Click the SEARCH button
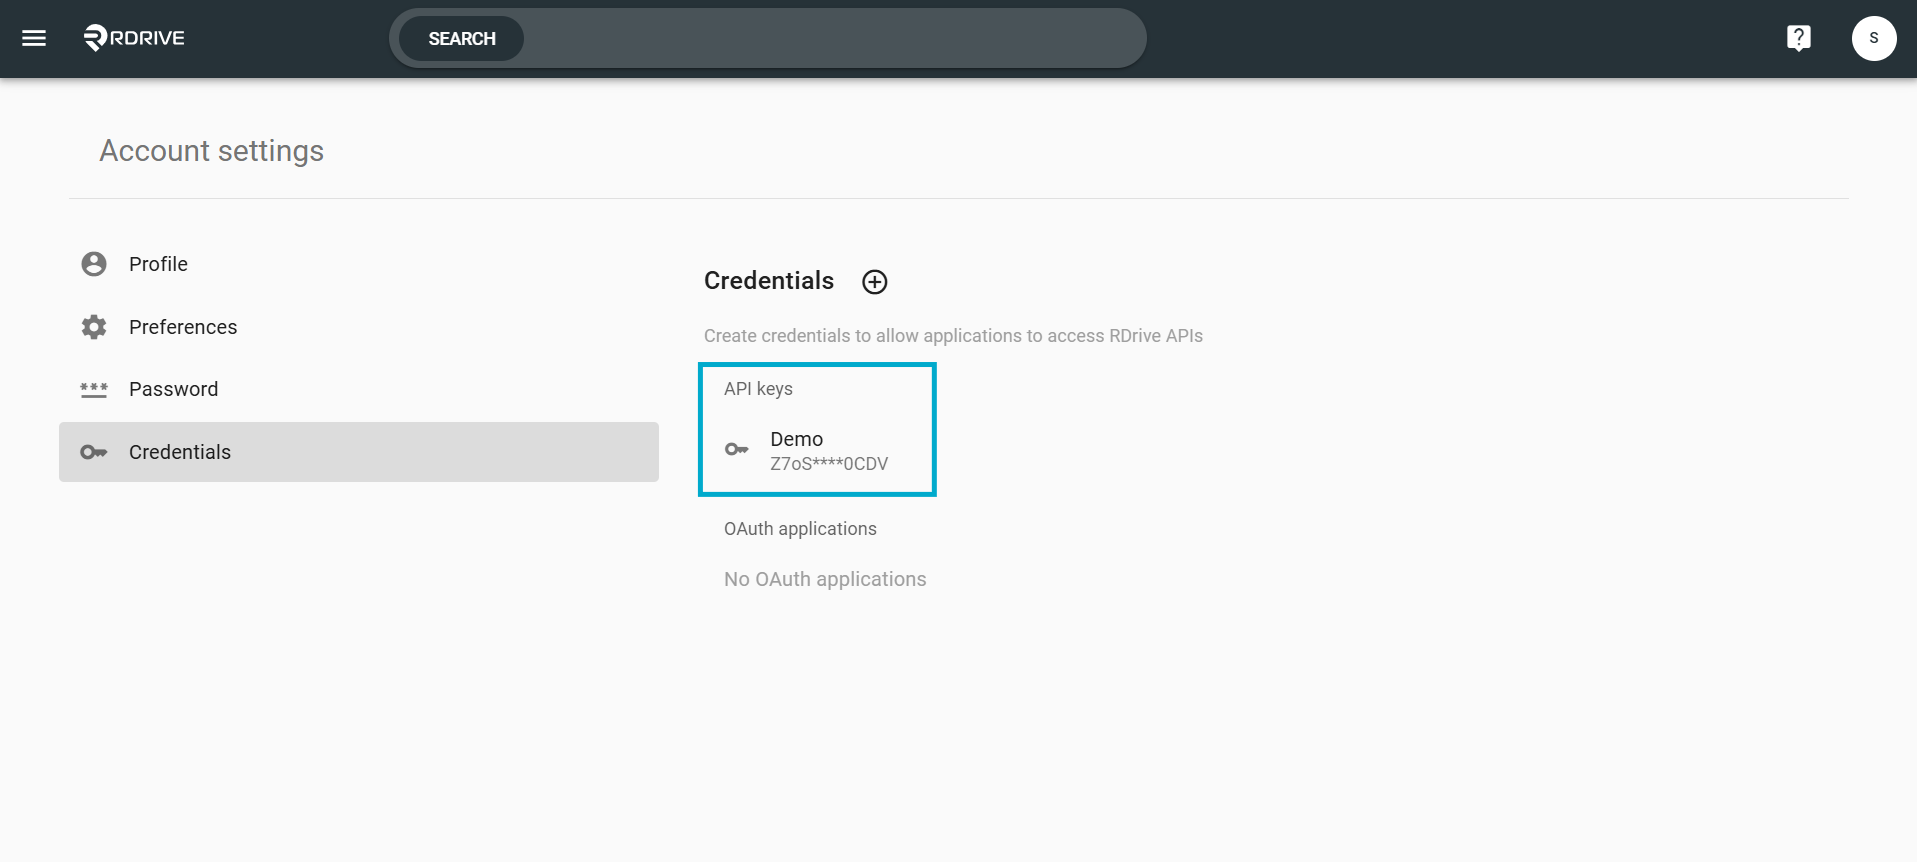 tap(461, 38)
